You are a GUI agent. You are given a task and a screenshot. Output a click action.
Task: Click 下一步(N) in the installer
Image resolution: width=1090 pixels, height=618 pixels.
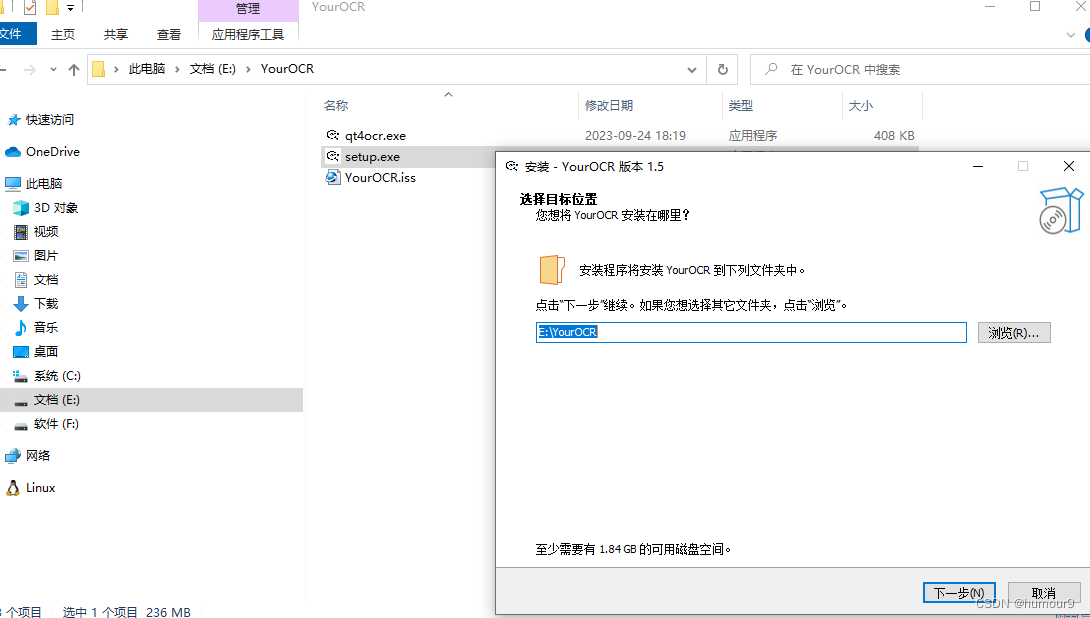coord(958,592)
